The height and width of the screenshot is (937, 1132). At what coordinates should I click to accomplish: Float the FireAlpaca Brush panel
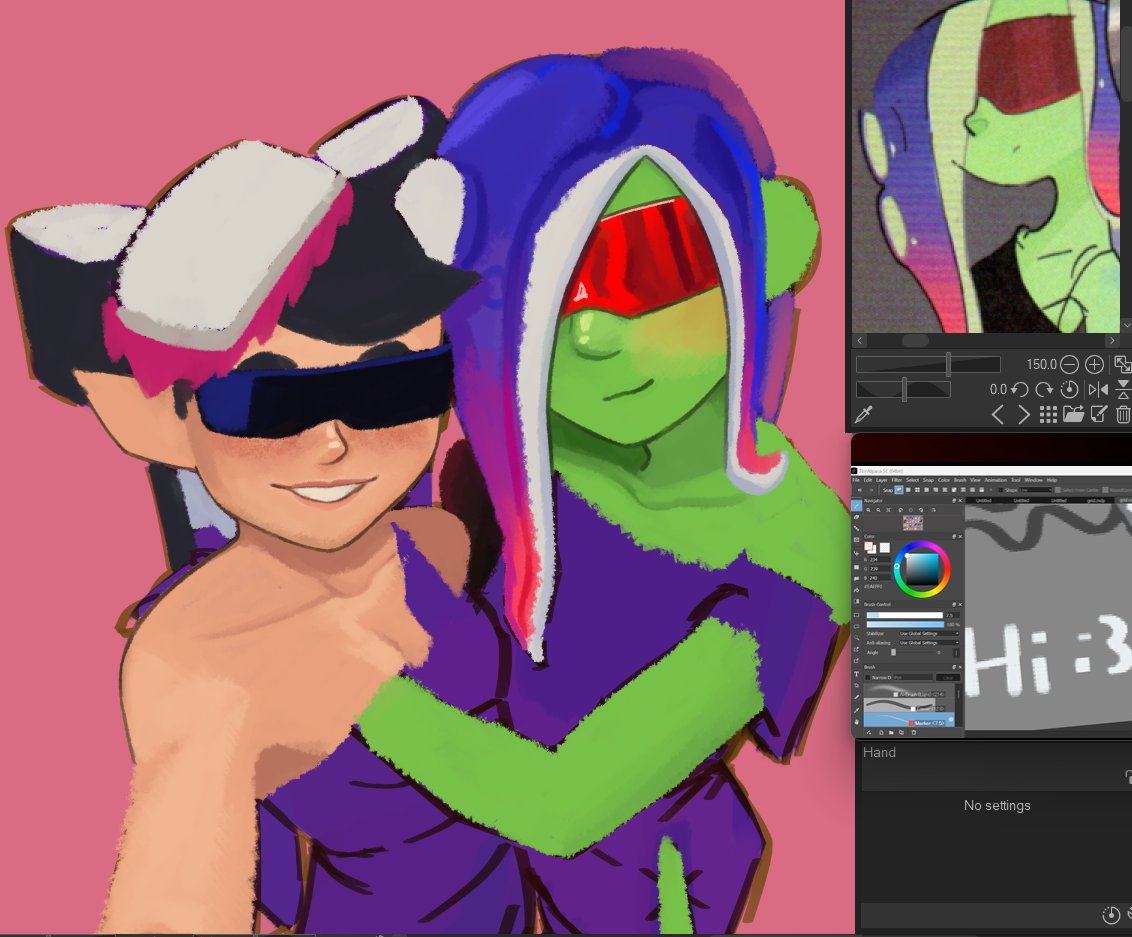pyautogui.click(x=954, y=667)
